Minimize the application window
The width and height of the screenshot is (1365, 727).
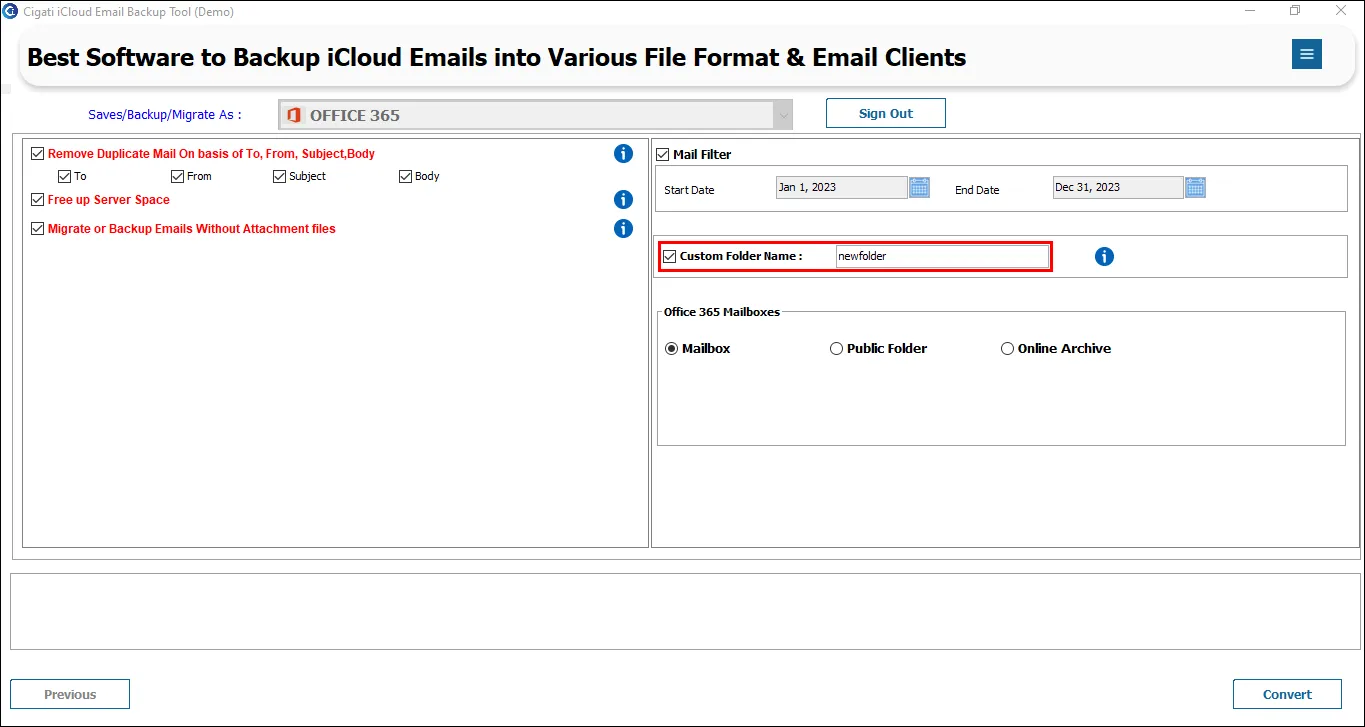1251,11
